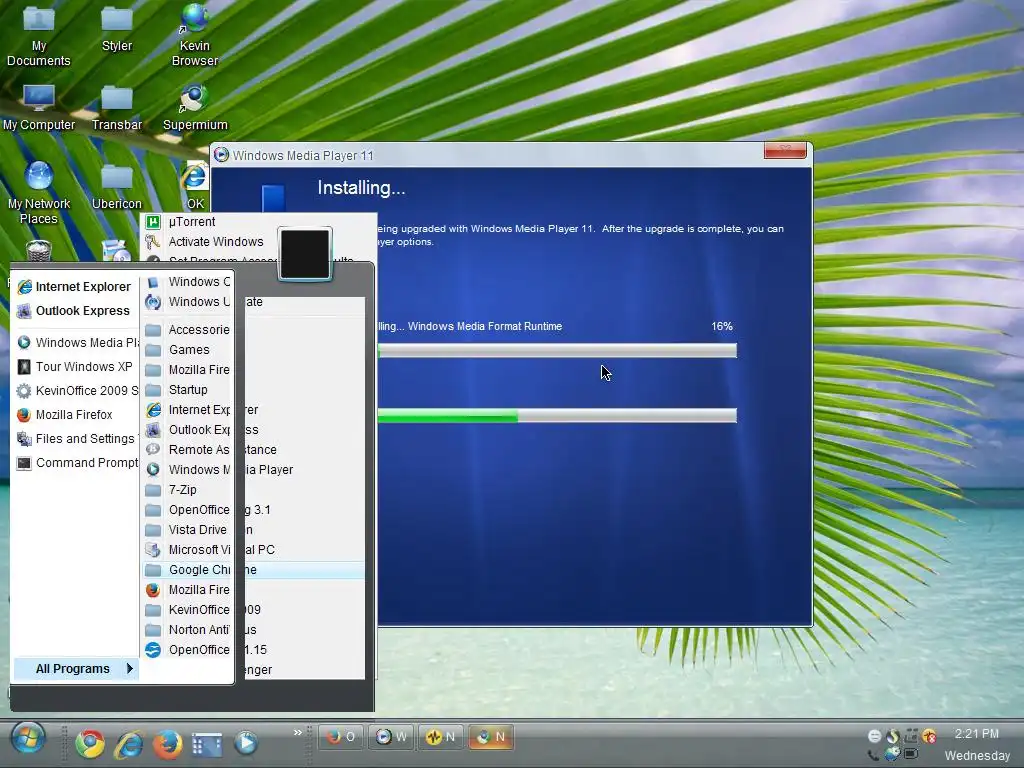The width and height of the screenshot is (1024, 768).
Task: Click the Windows Media Format Runtime progress bar
Action: tap(557, 351)
